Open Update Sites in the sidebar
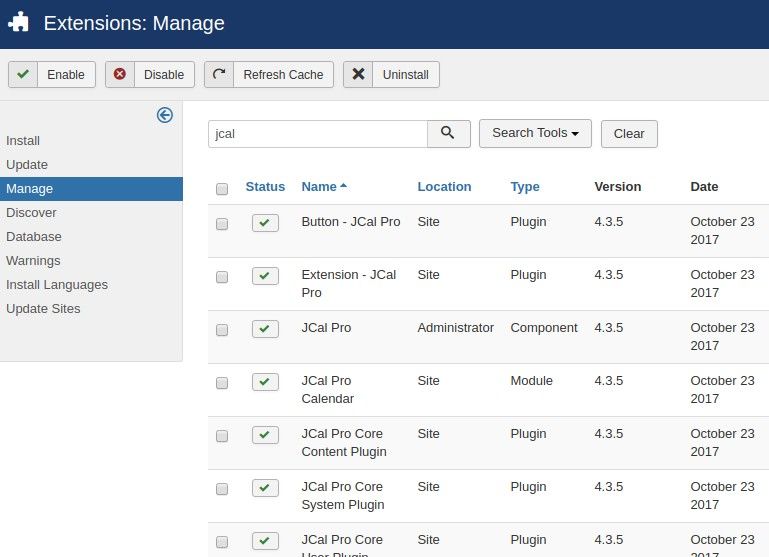769x557 pixels. tap(43, 309)
